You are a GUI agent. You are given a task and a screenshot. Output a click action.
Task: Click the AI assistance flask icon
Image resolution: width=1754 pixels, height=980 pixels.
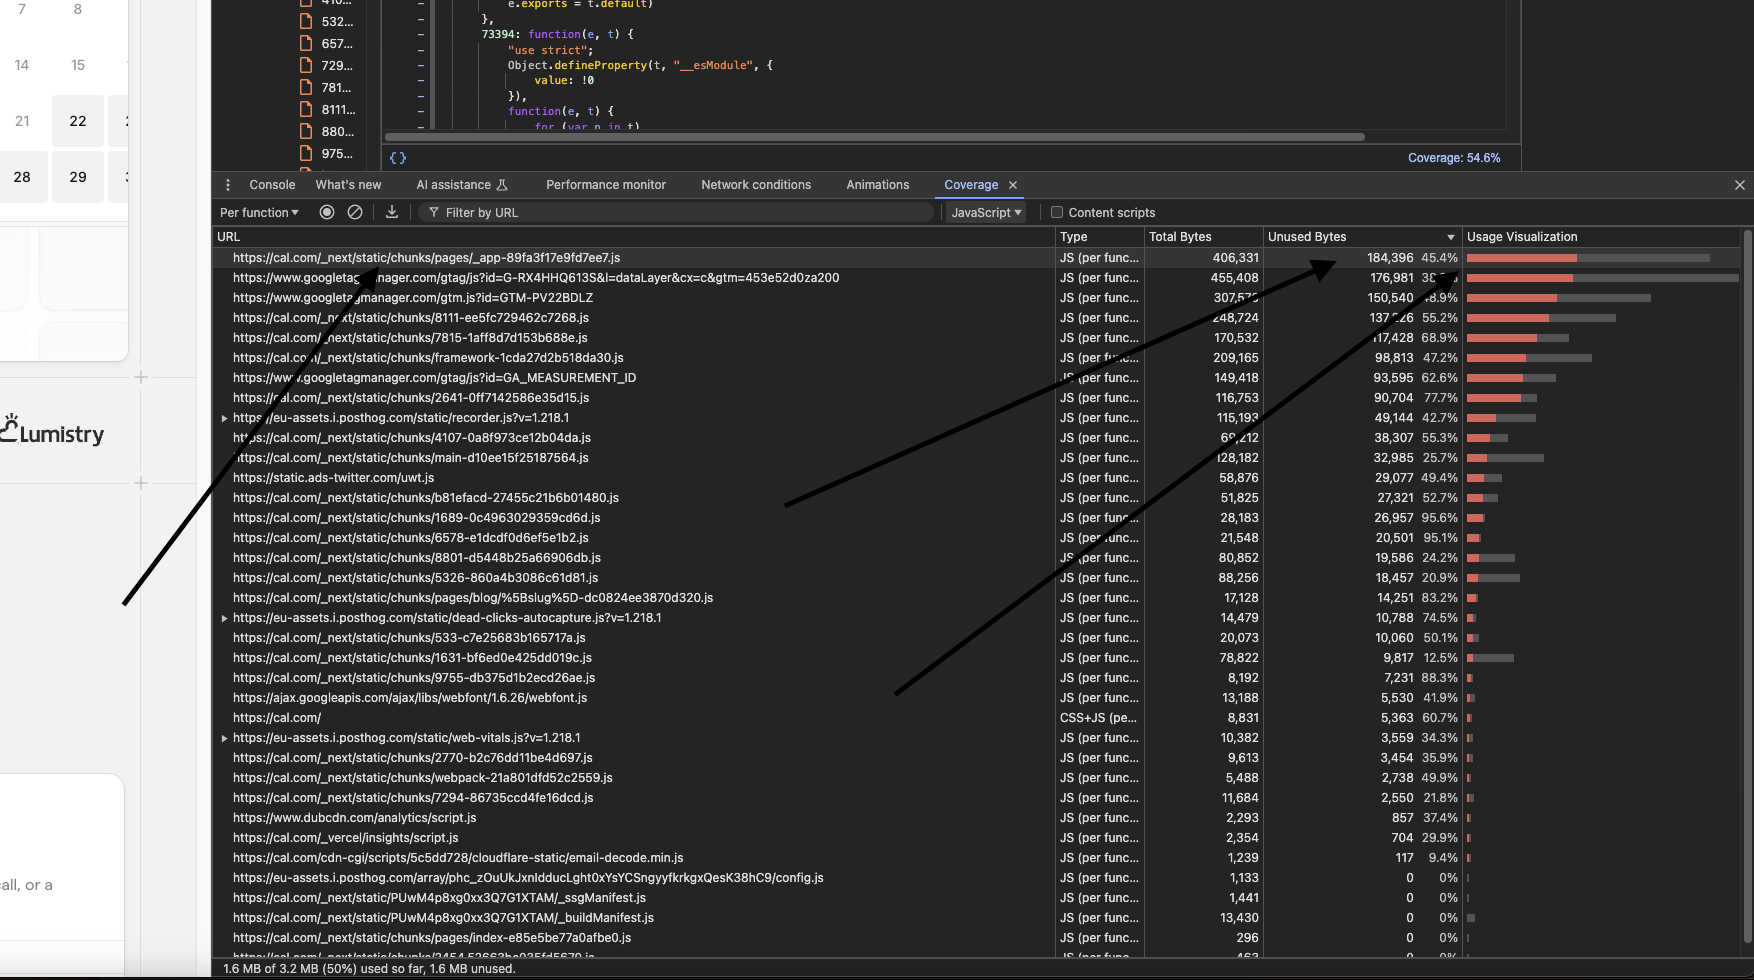502,185
